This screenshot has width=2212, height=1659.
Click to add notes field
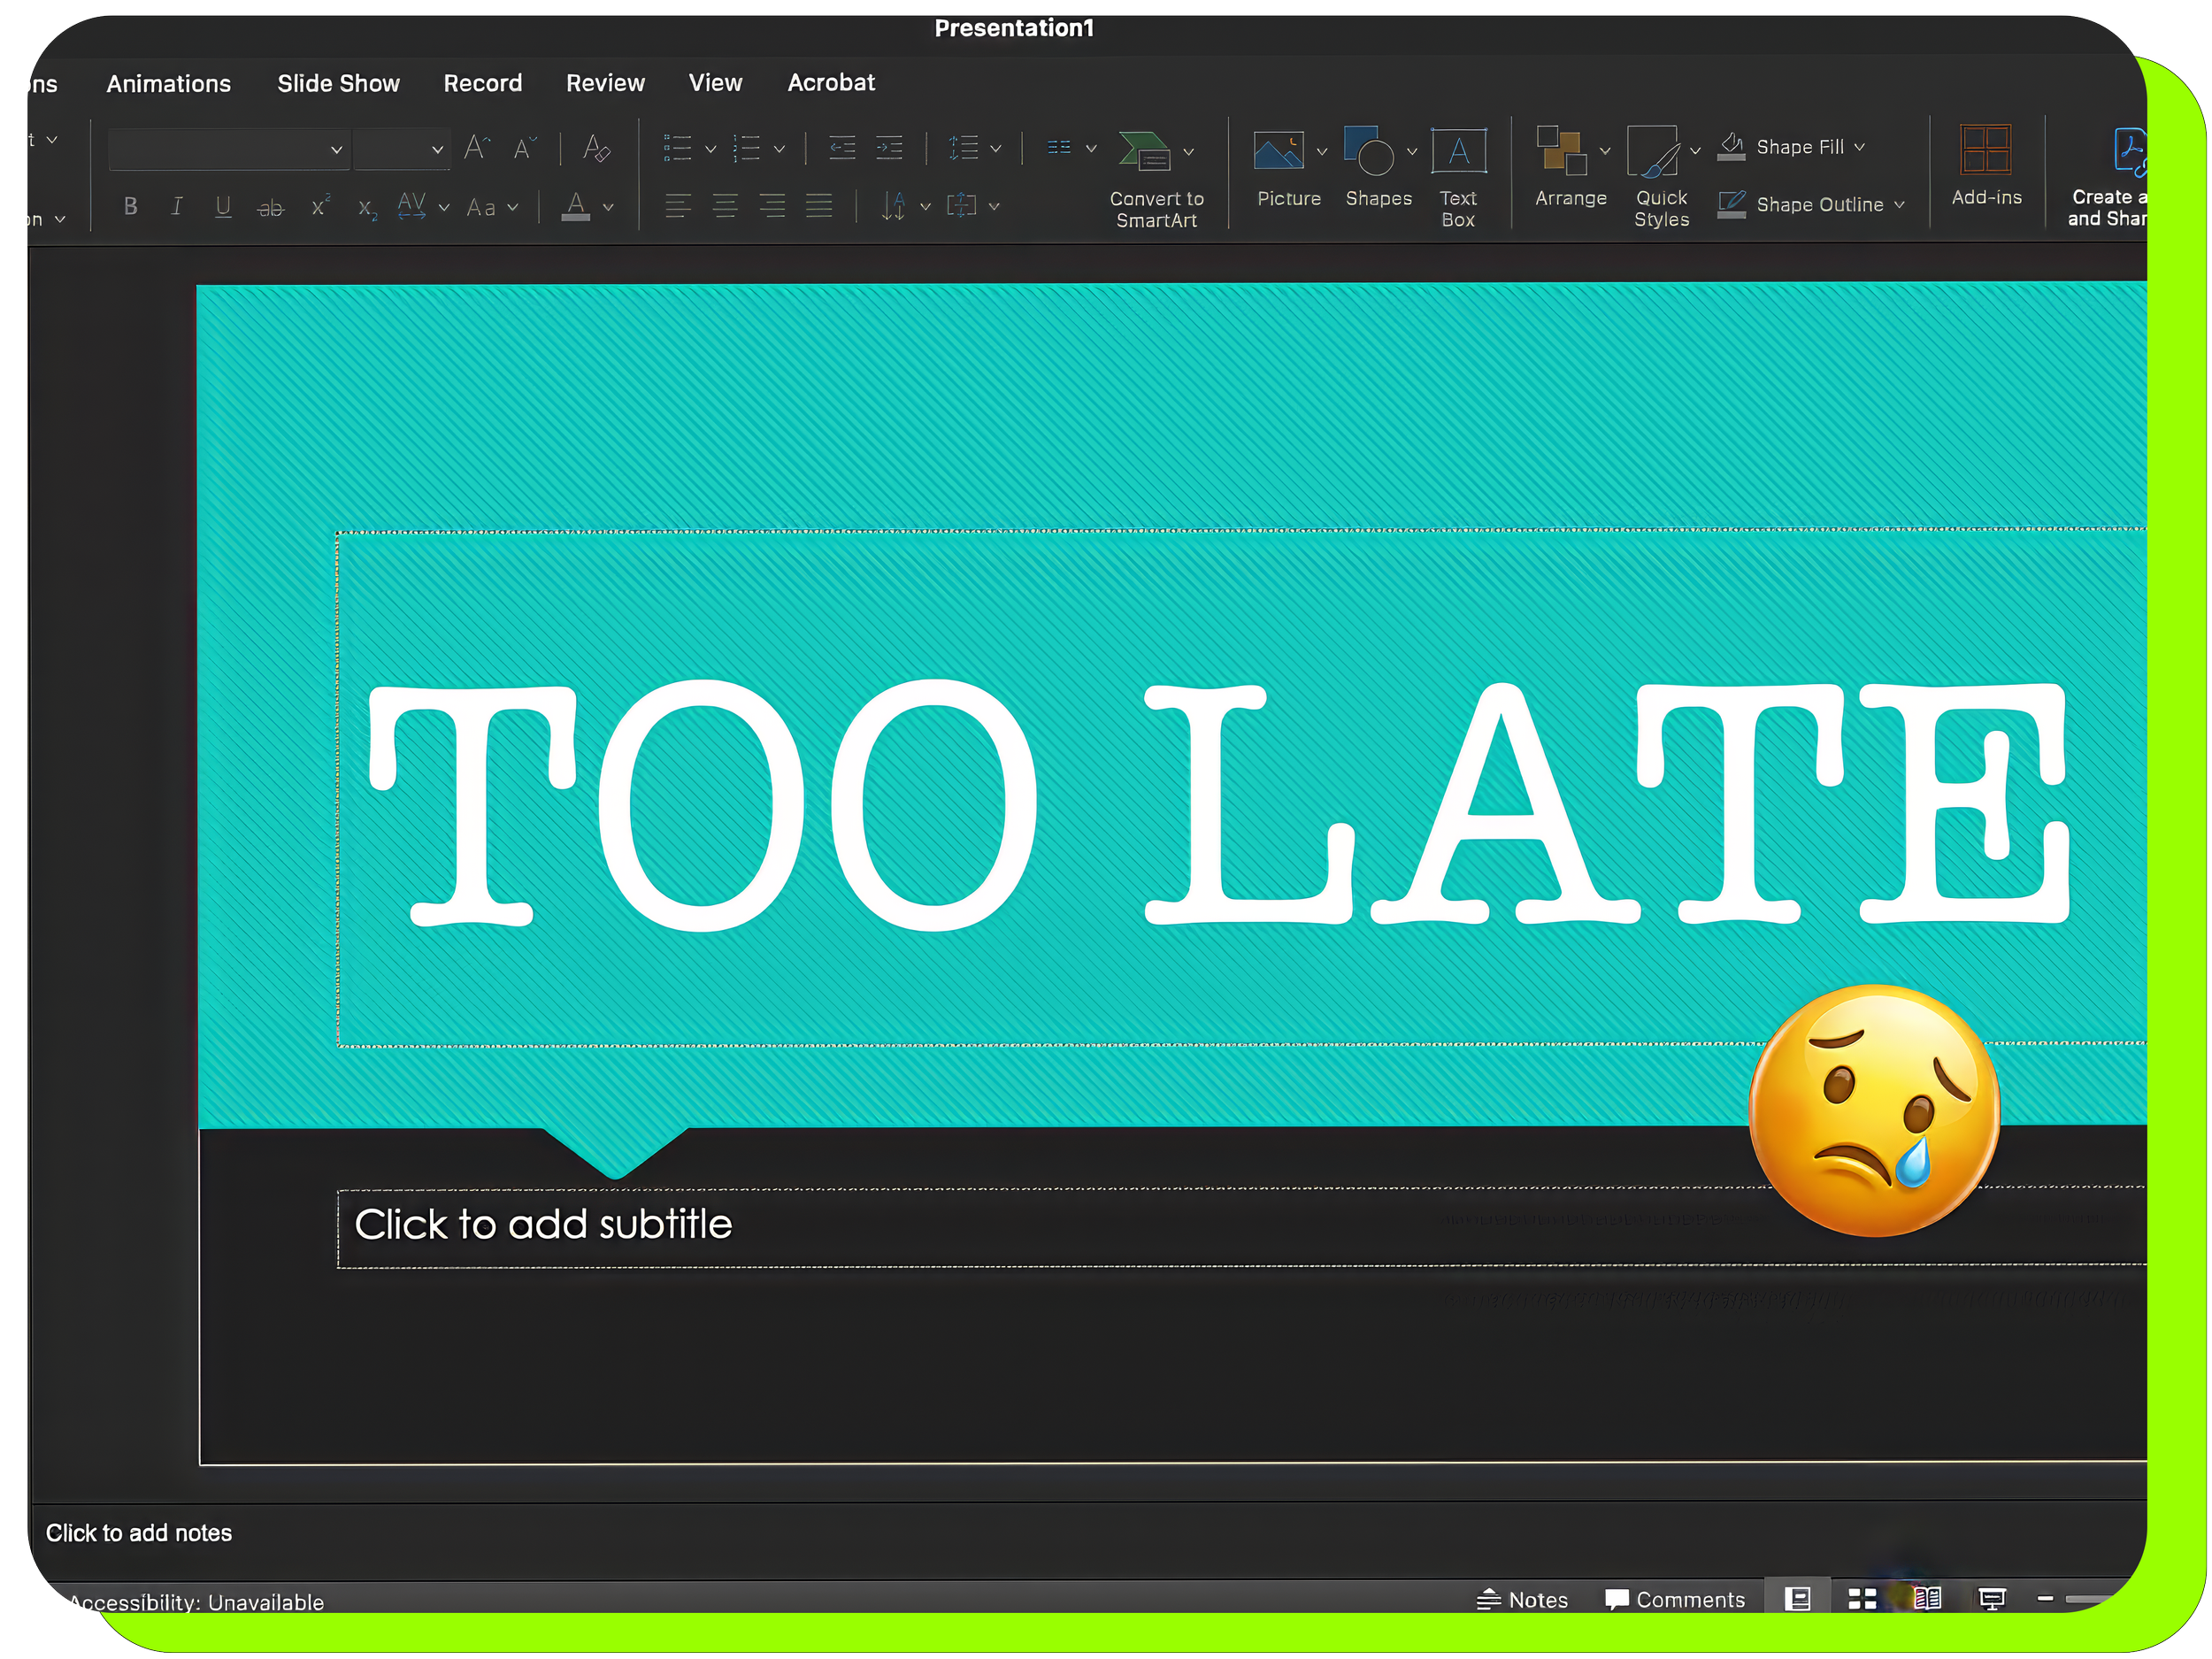tap(139, 1534)
